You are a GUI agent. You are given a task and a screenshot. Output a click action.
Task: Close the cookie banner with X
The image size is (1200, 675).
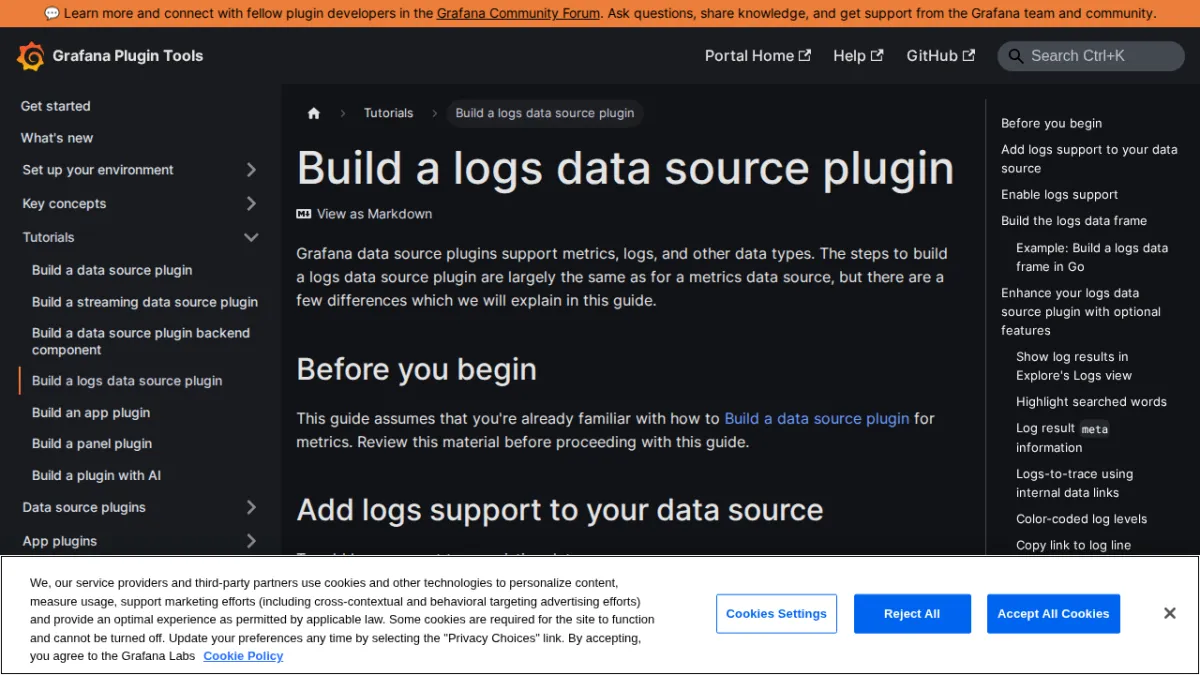click(1169, 613)
